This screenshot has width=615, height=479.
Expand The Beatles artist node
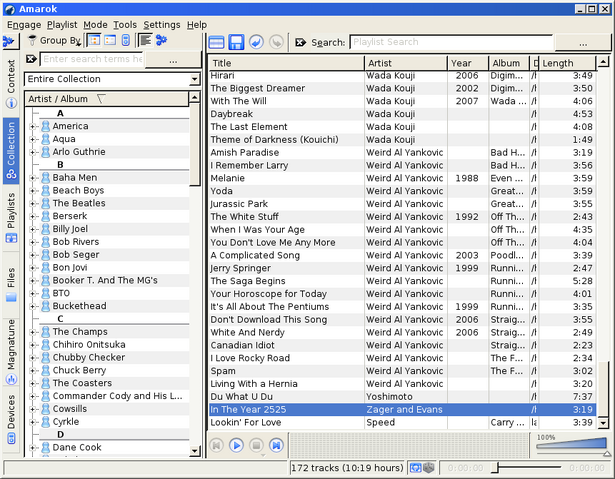click(x=33, y=204)
